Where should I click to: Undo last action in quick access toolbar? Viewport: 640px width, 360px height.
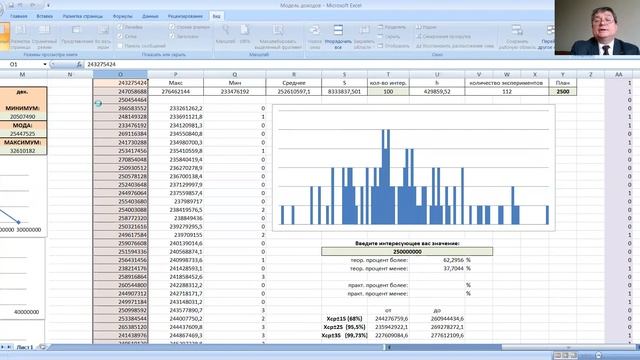coord(20,5)
